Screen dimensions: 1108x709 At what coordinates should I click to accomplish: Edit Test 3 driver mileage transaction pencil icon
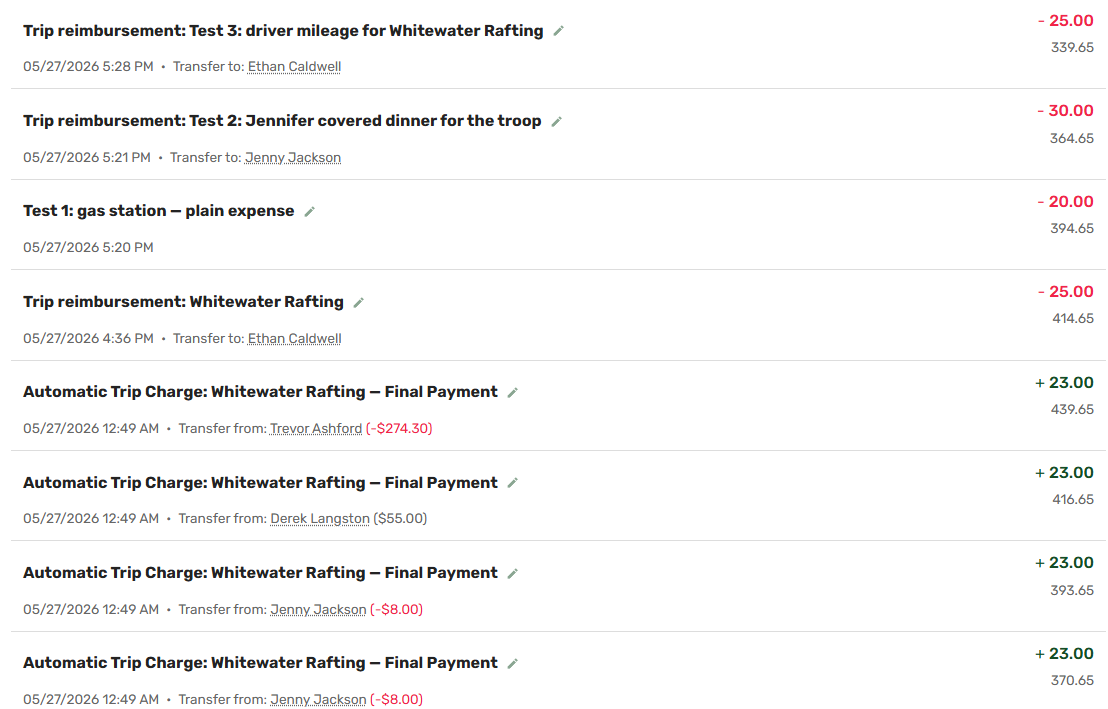558,31
